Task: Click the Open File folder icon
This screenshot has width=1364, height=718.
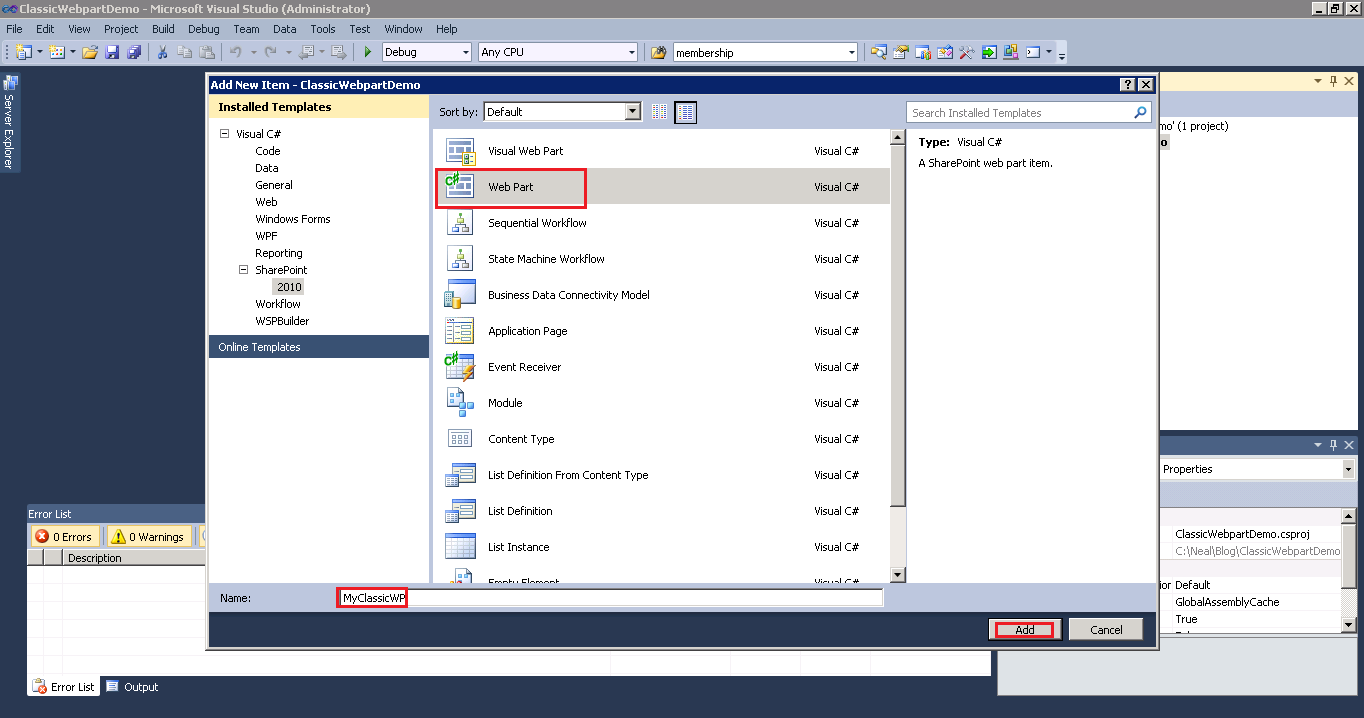Action: point(89,52)
